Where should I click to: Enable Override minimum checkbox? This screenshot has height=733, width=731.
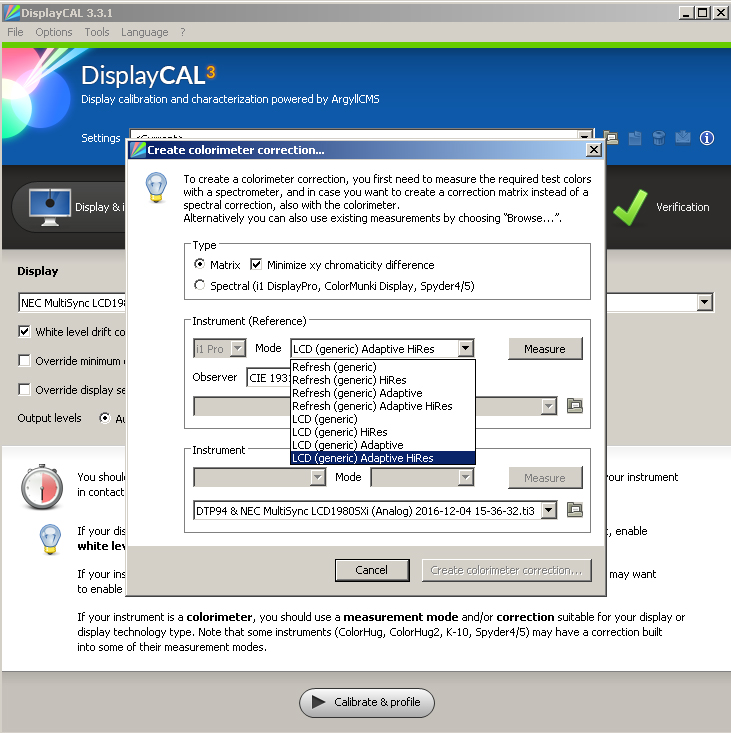(24, 360)
